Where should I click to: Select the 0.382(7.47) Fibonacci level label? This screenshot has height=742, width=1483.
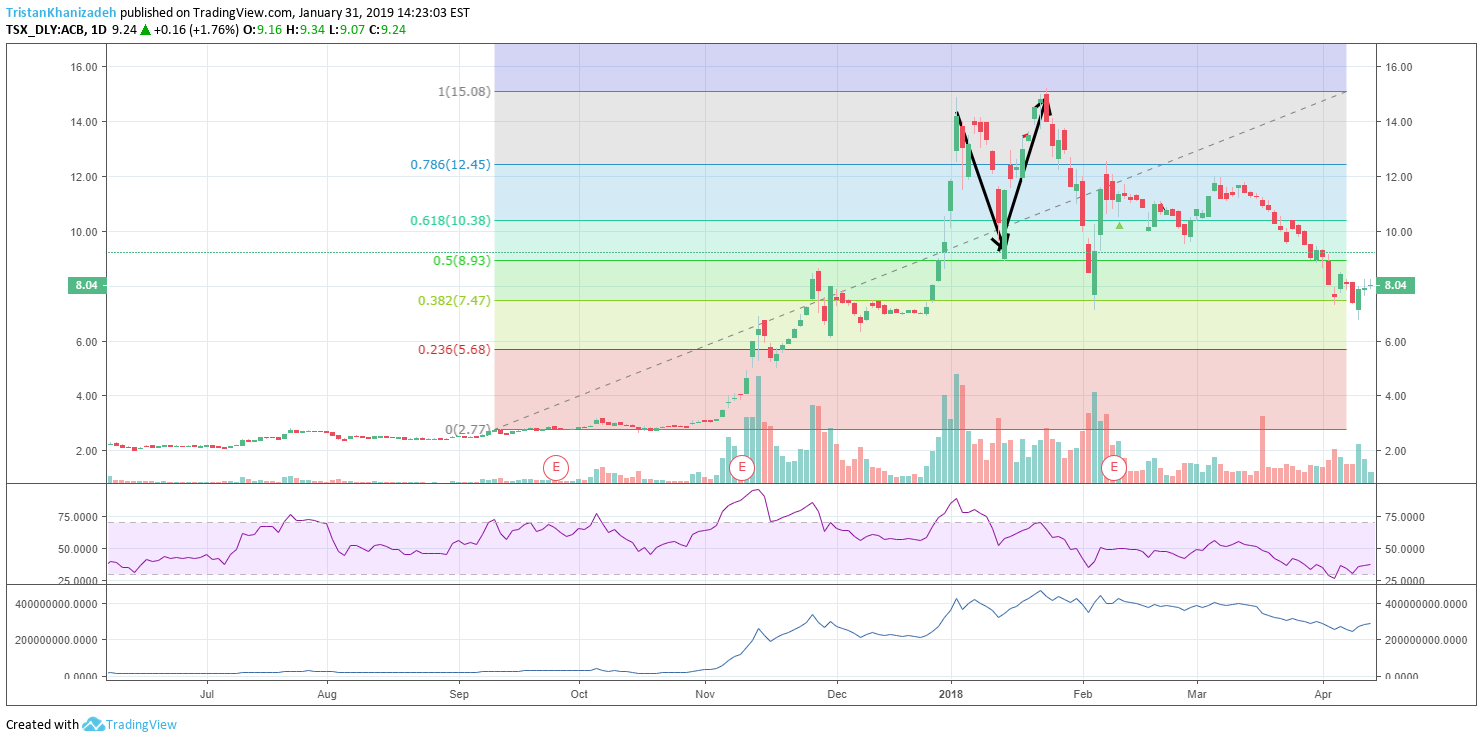point(454,300)
